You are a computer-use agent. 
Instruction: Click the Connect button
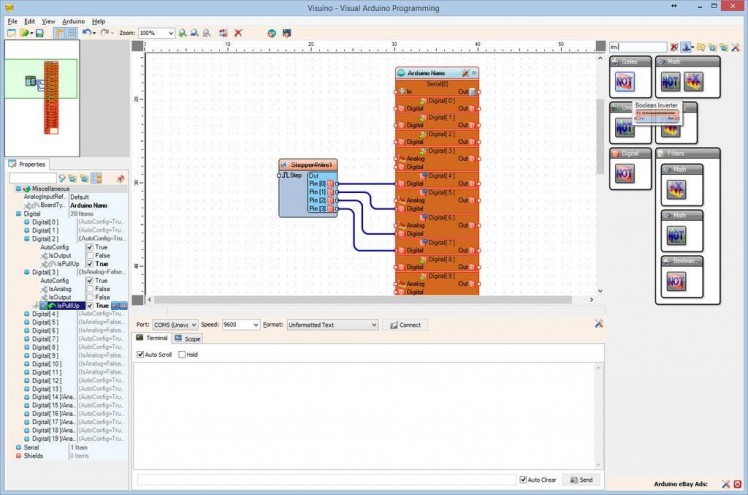pyautogui.click(x=405, y=325)
